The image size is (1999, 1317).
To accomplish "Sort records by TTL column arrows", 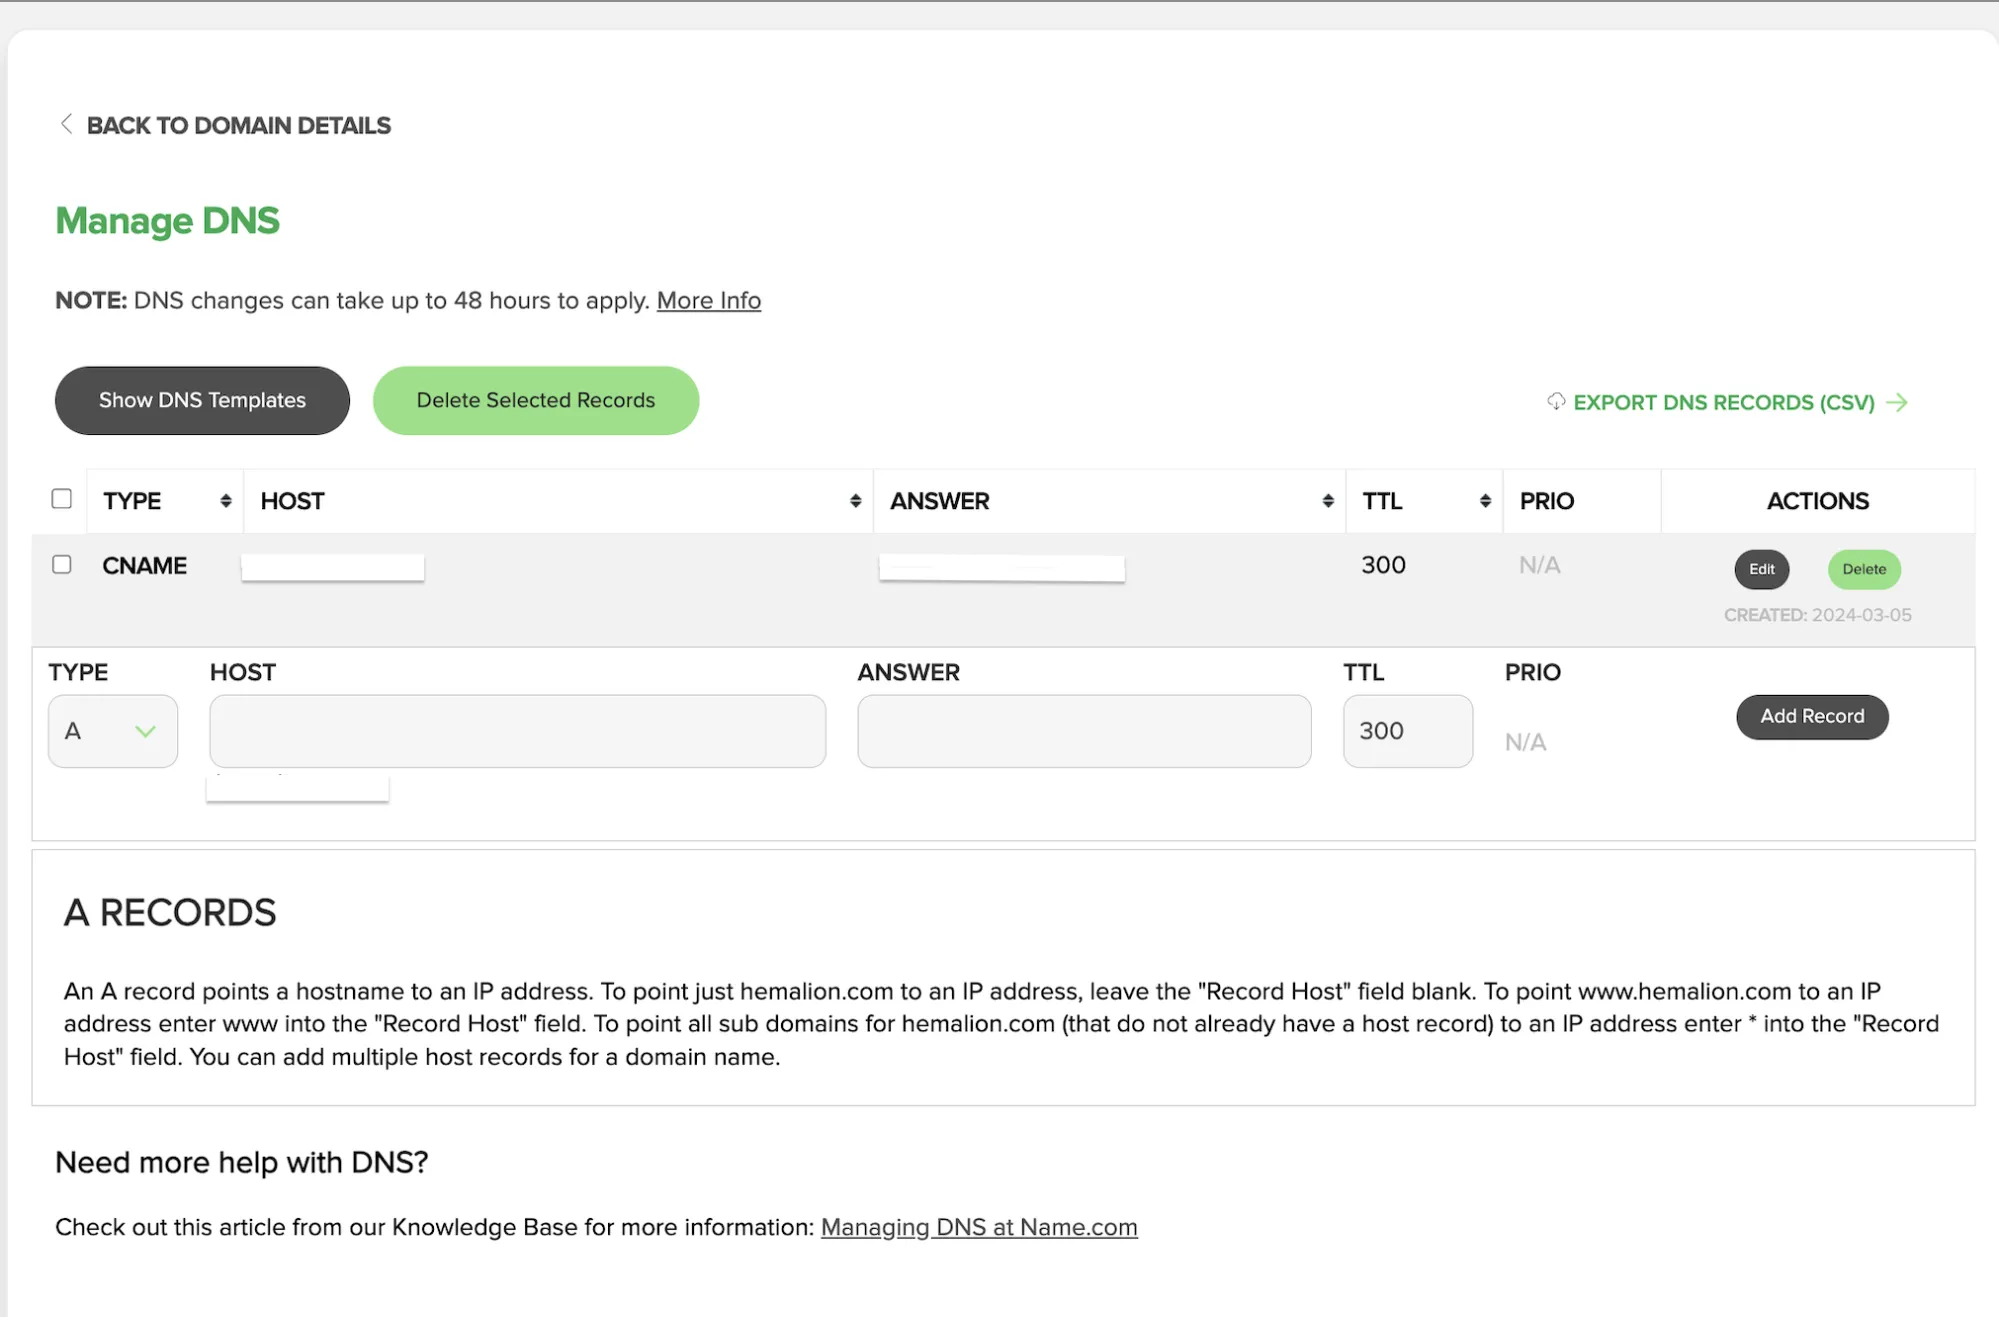I will 1485,501.
